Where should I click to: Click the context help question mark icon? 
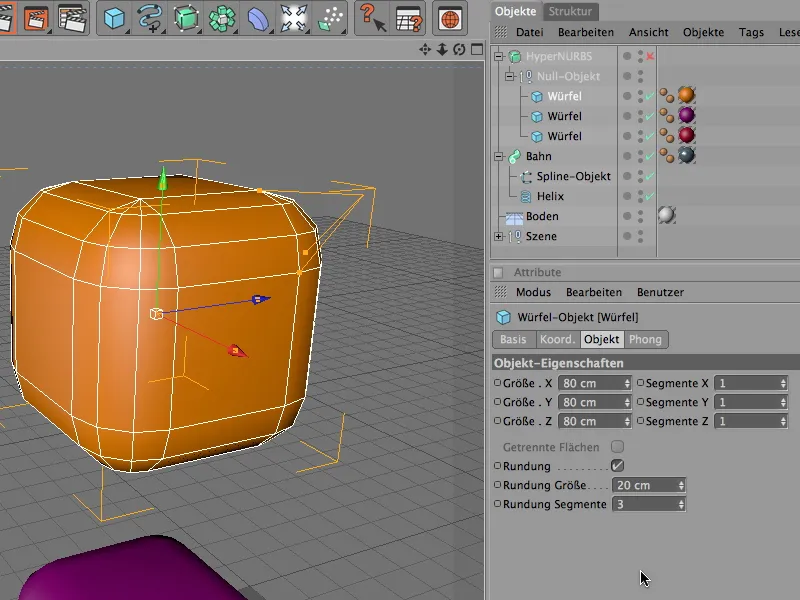click(x=372, y=18)
